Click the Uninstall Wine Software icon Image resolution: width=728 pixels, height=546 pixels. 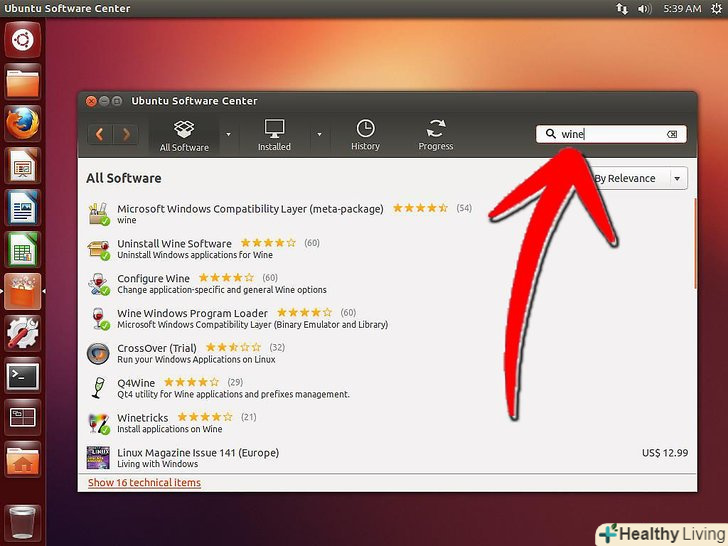point(98,249)
